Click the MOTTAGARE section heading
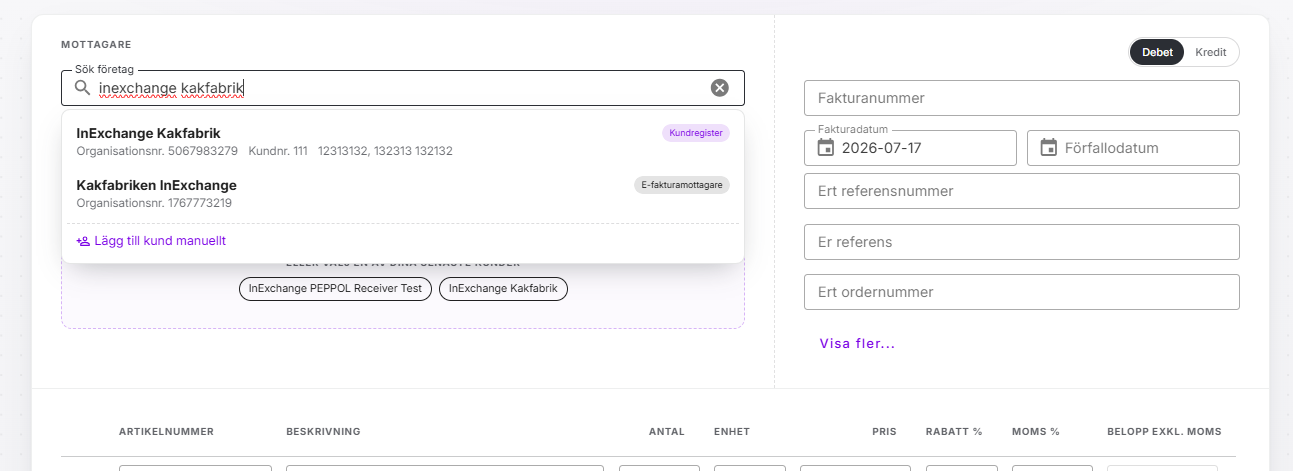 tap(96, 45)
